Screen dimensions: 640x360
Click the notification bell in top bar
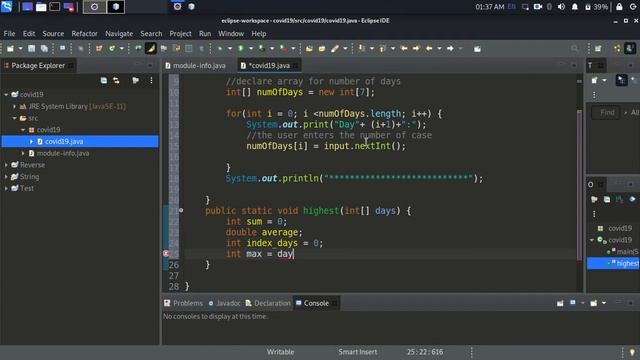click(x=575, y=7)
